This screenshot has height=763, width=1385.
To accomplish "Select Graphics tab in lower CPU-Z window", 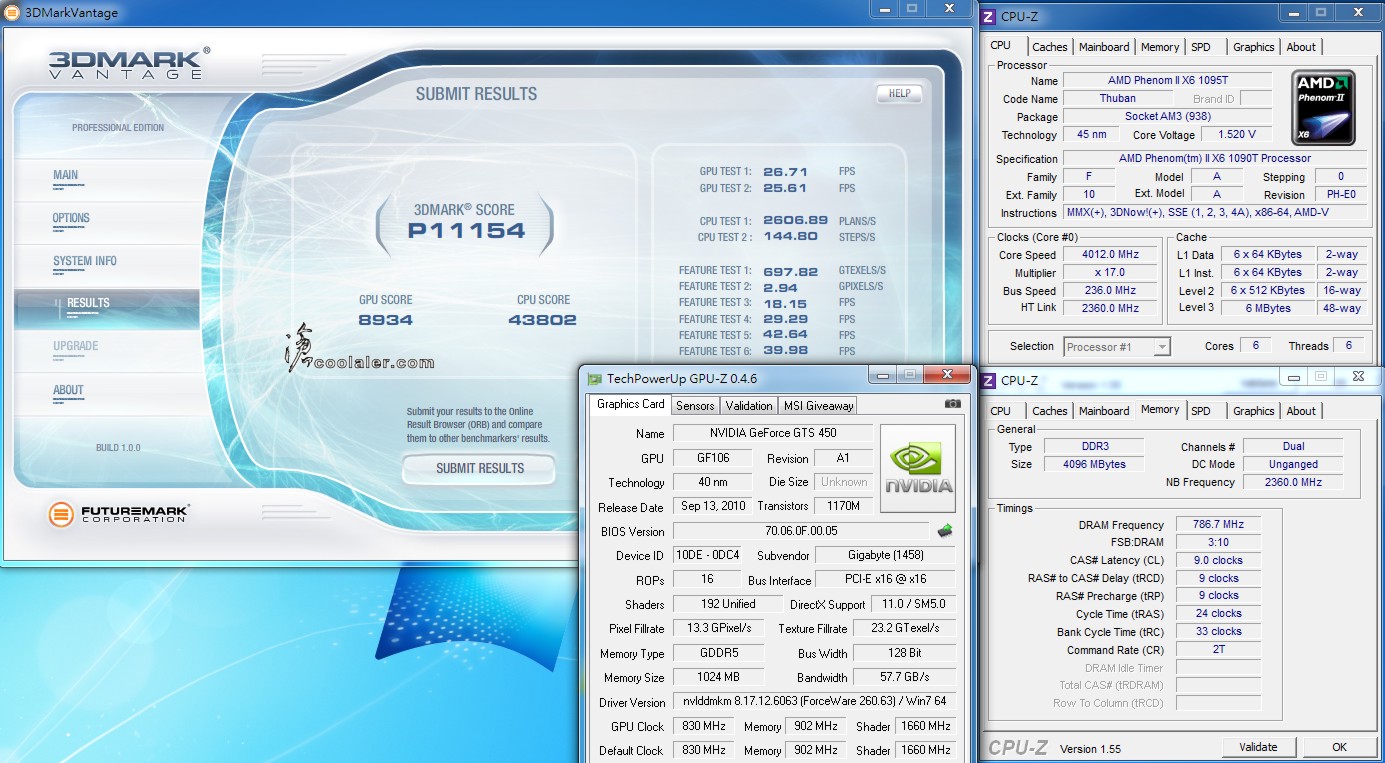I will pyautogui.click(x=1254, y=411).
